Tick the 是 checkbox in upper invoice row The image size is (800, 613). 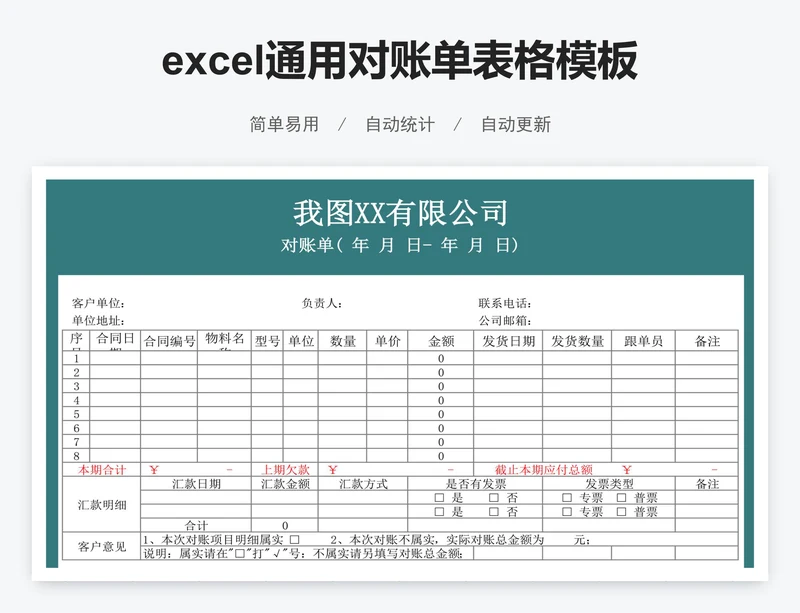click(x=439, y=497)
